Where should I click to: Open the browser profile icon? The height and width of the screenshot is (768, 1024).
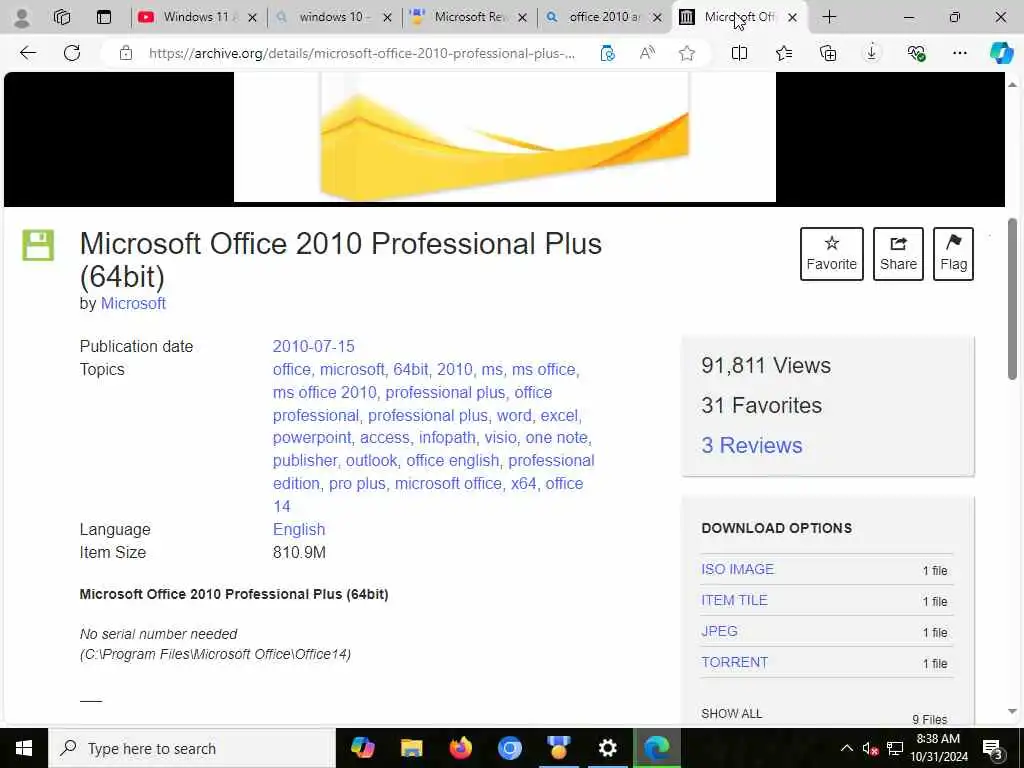click(22, 18)
